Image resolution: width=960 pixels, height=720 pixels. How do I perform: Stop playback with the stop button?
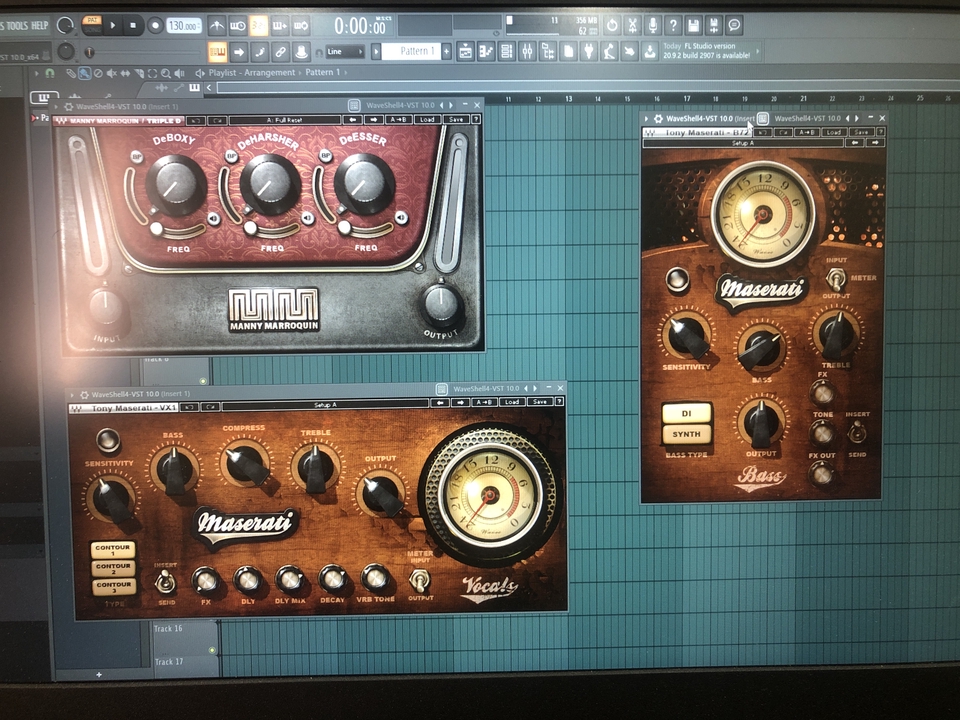pyautogui.click(x=133, y=26)
